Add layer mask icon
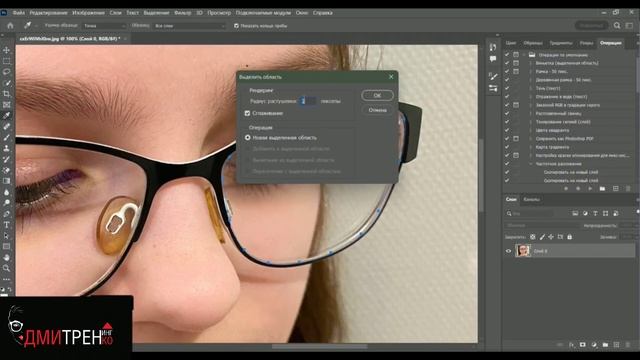The height and width of the screenshot is (360, 640). (x=582, y=345)
